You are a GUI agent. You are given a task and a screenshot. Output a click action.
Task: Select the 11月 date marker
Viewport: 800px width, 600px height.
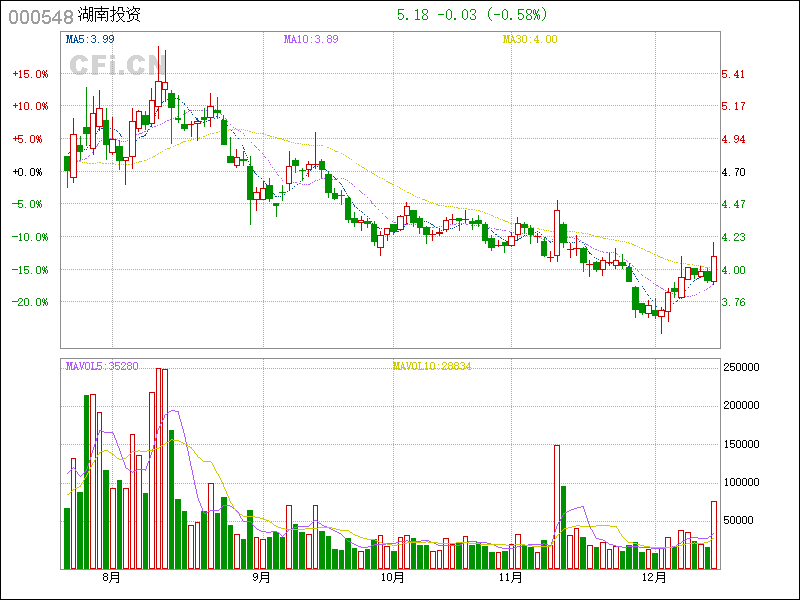click(x=511, y=577)
